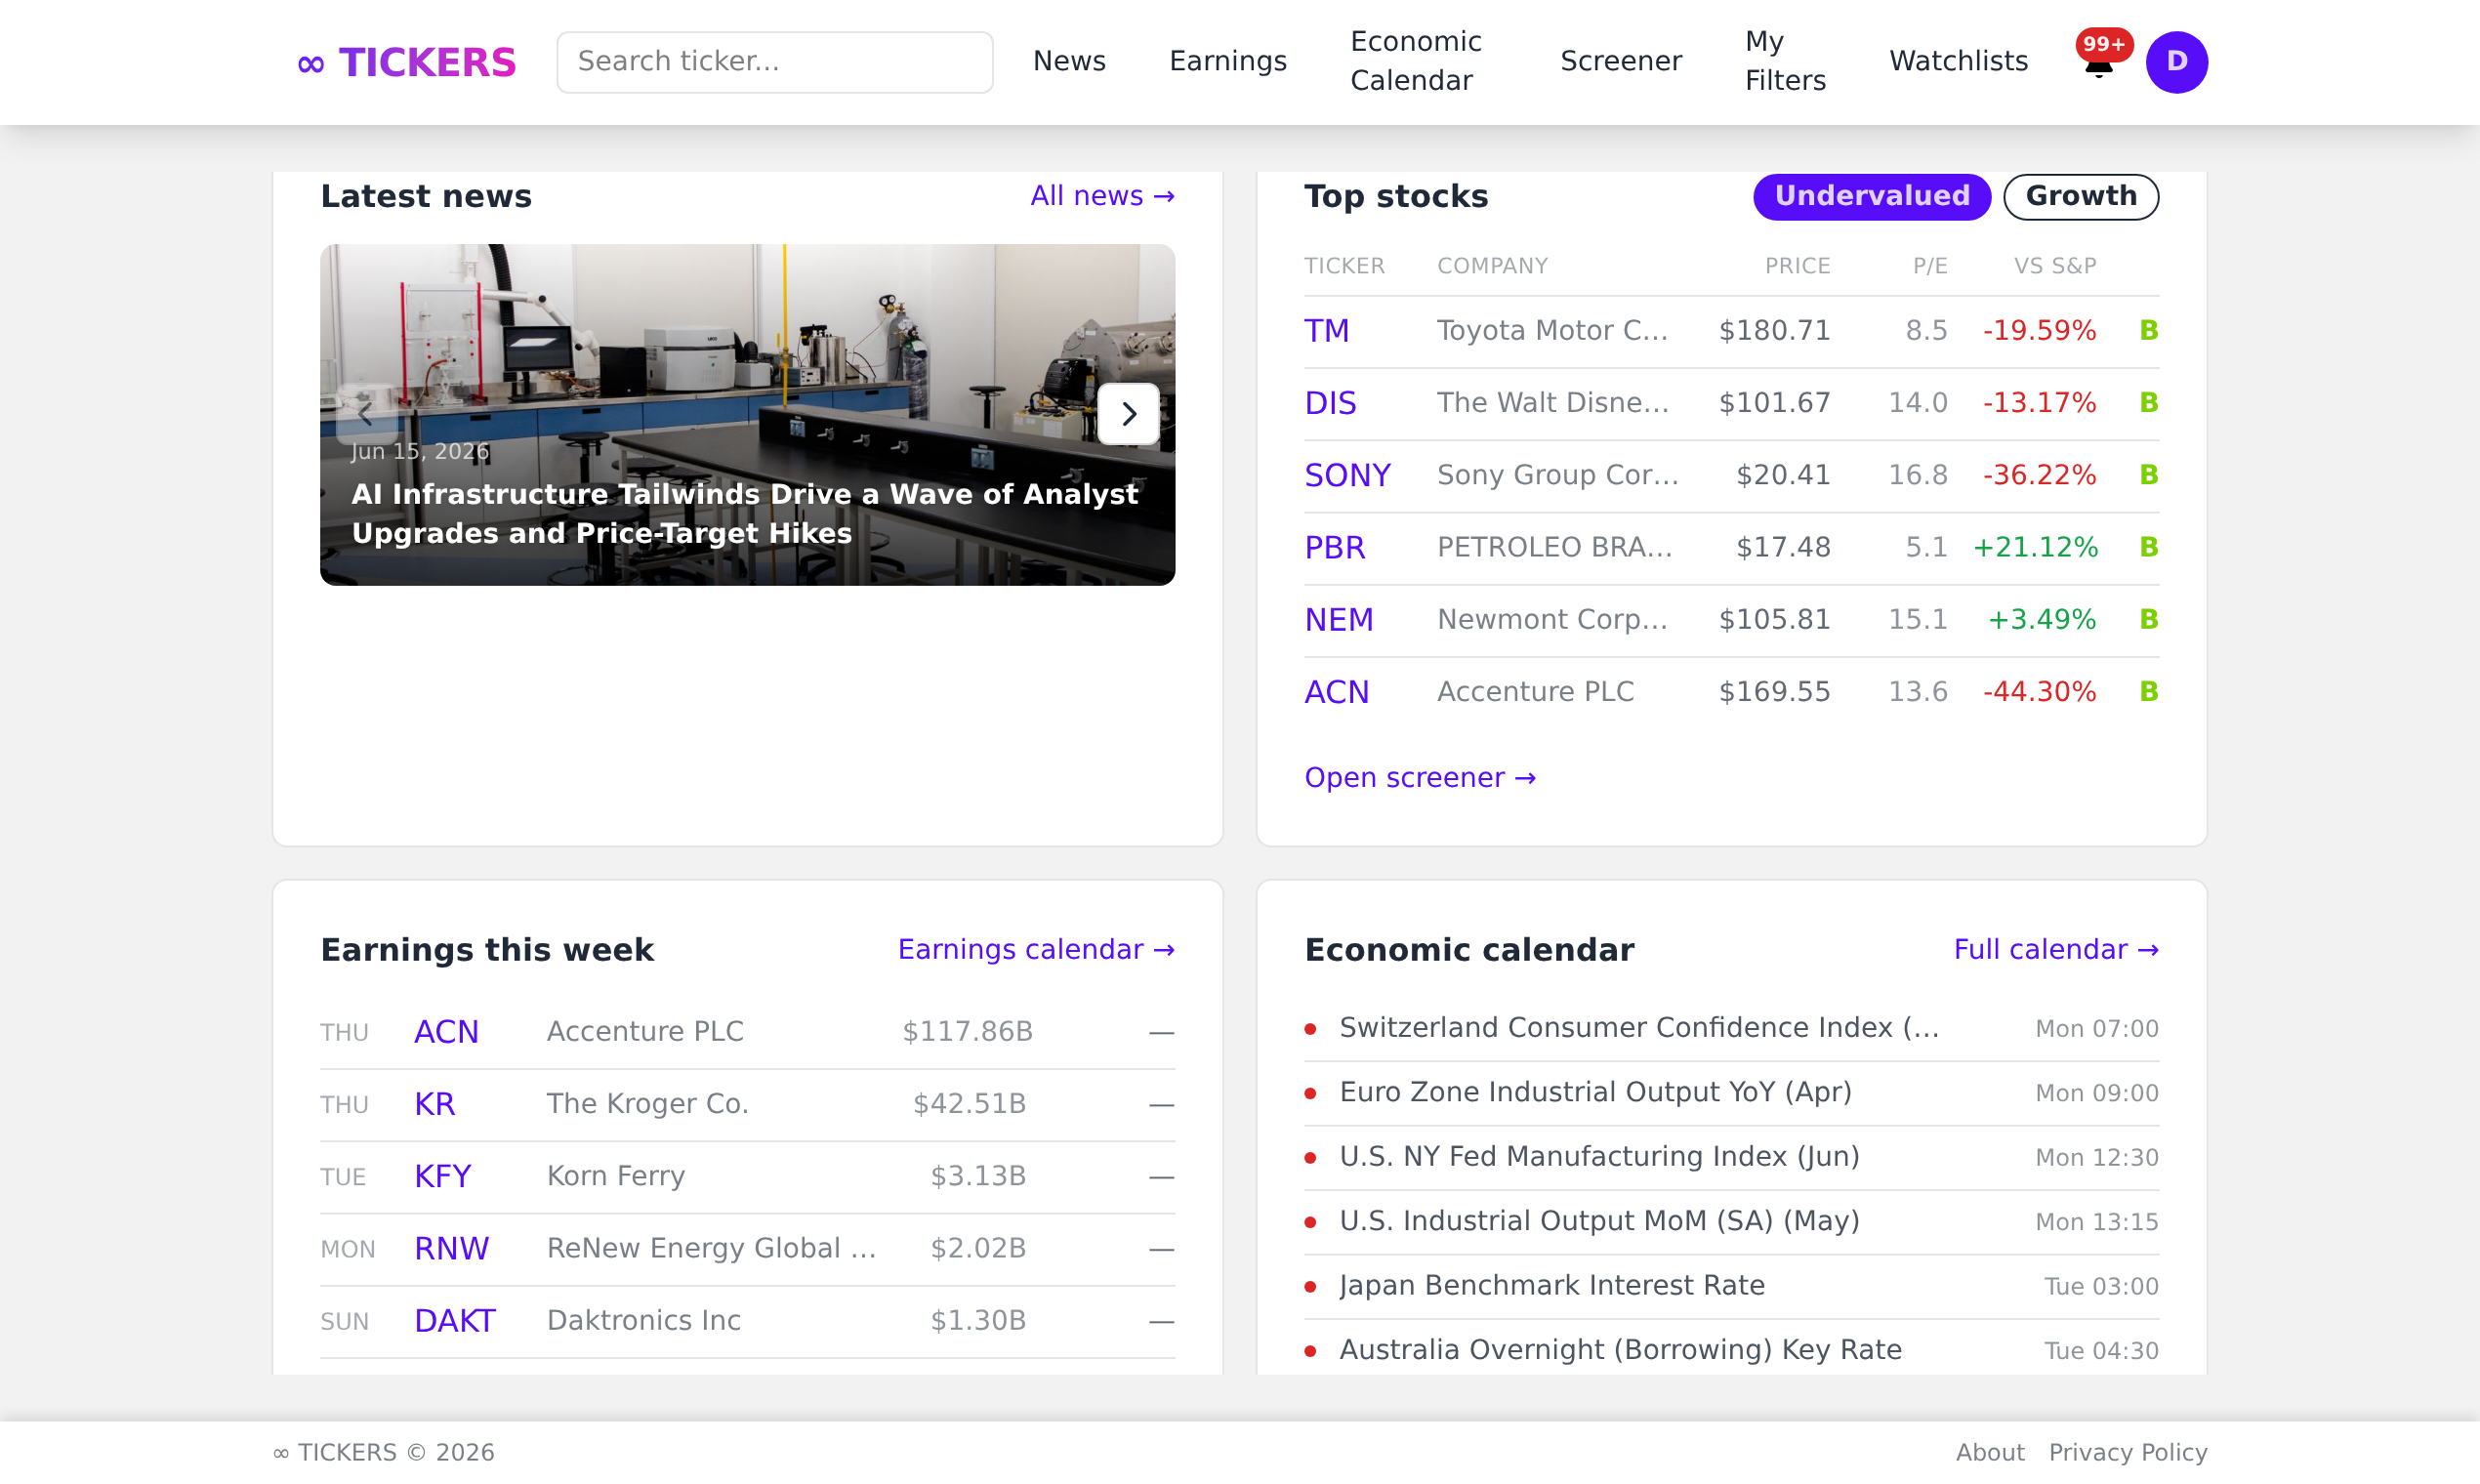Screen dimensions: 2480x1484
Task: Select the Undervalued filter pill
Action: coord(1871,196)
